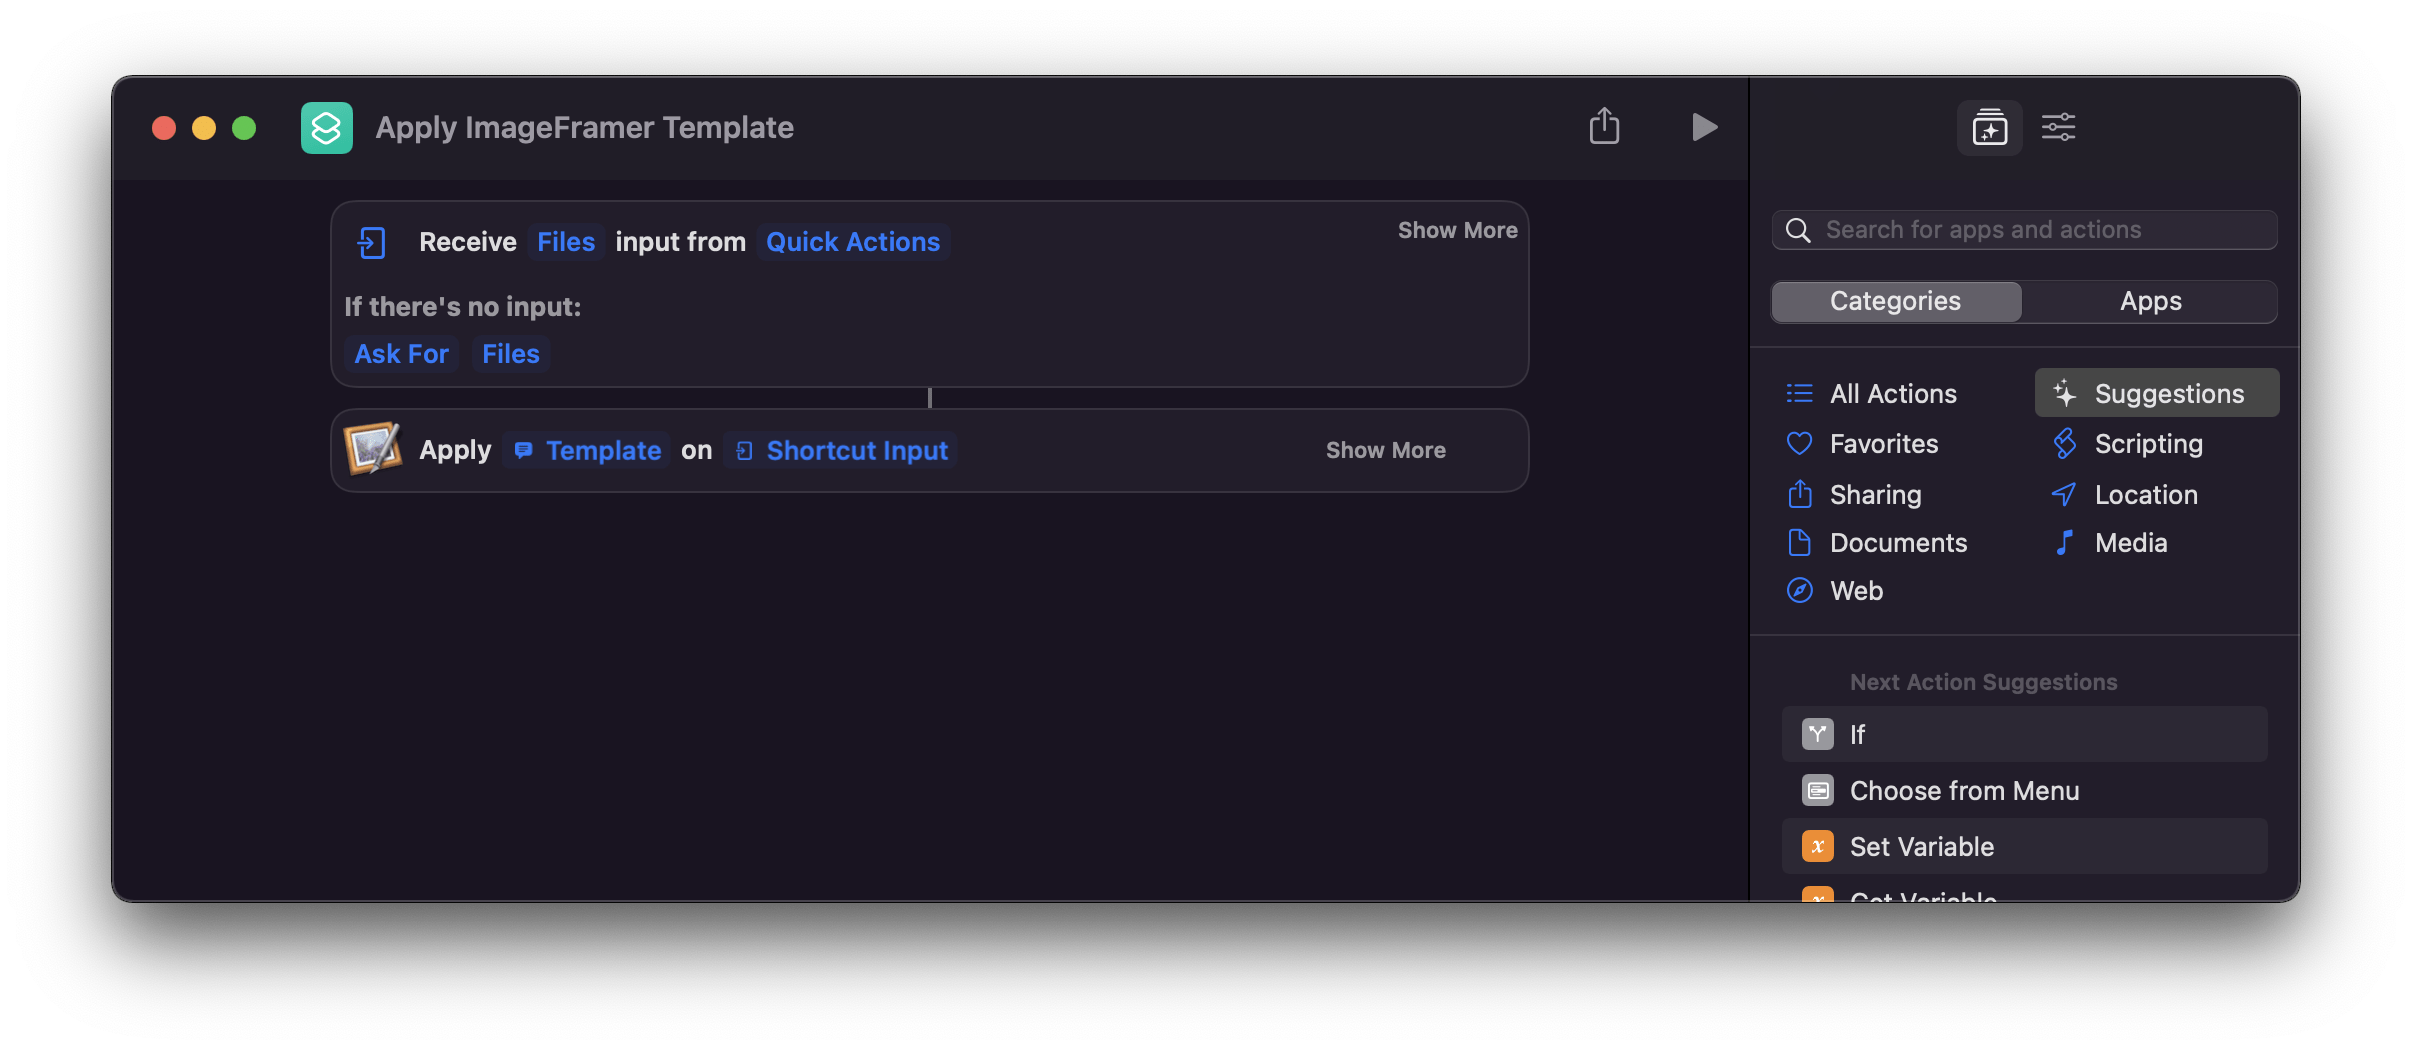Change the Files input type token

[565, 242]
